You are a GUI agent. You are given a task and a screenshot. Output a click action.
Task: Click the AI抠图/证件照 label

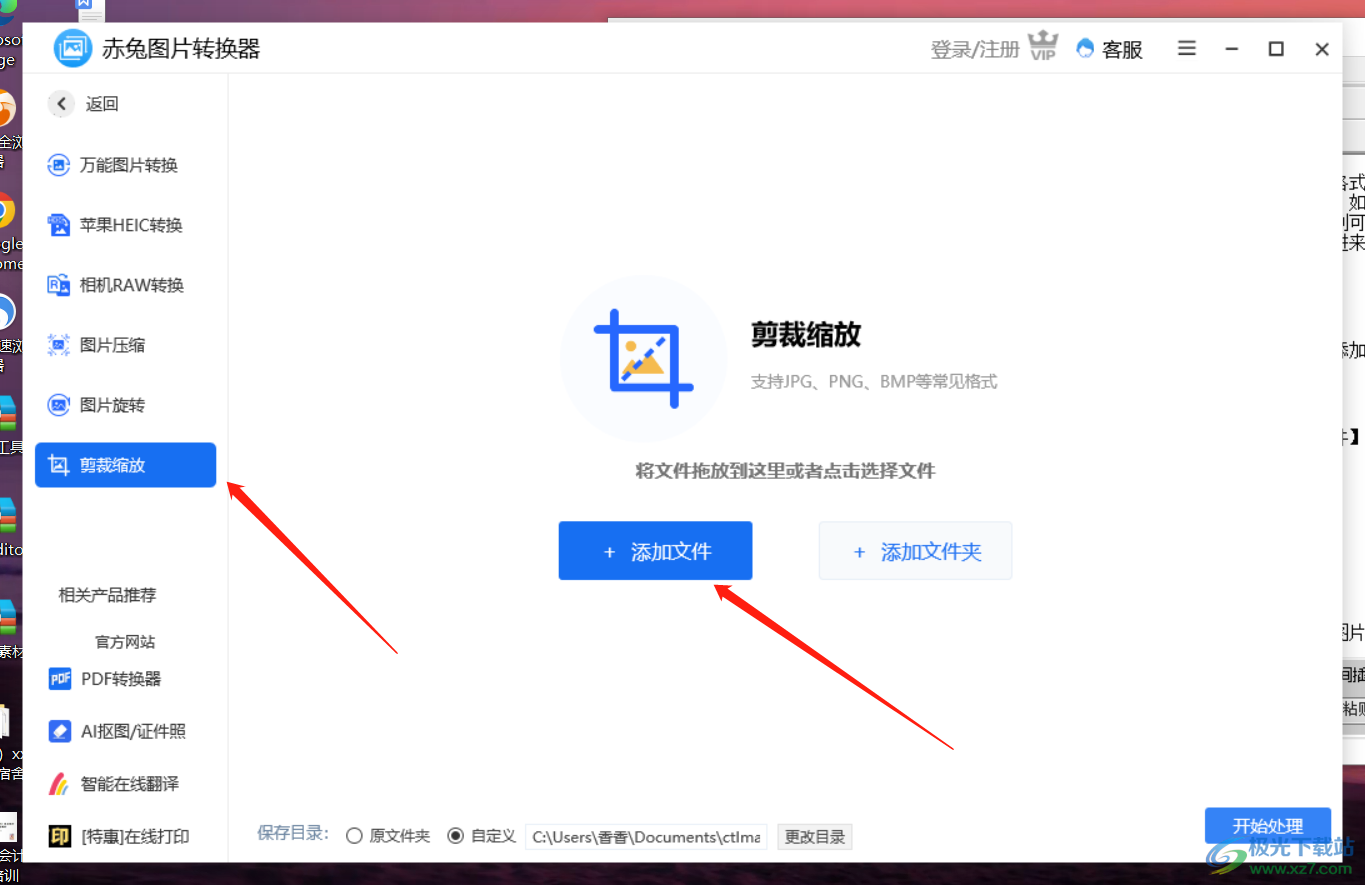pyautogui.click(x=133, y=731)
